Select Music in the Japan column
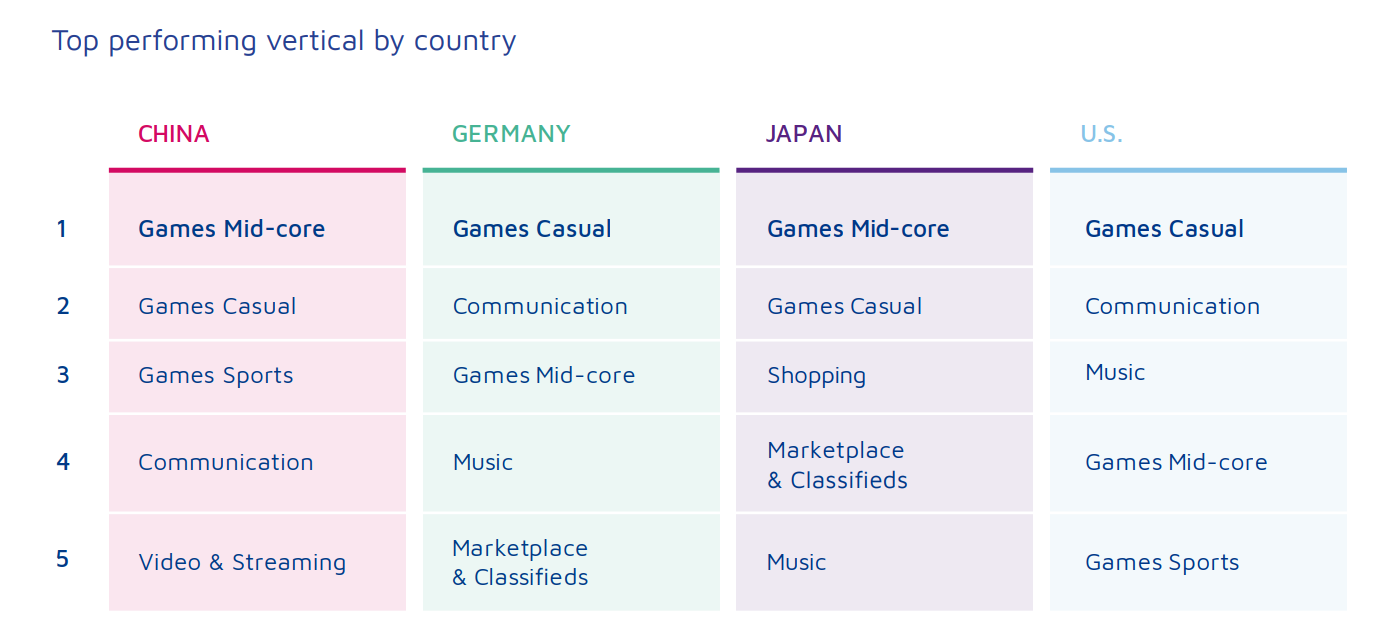The image size is (1379, 635). 796,562
